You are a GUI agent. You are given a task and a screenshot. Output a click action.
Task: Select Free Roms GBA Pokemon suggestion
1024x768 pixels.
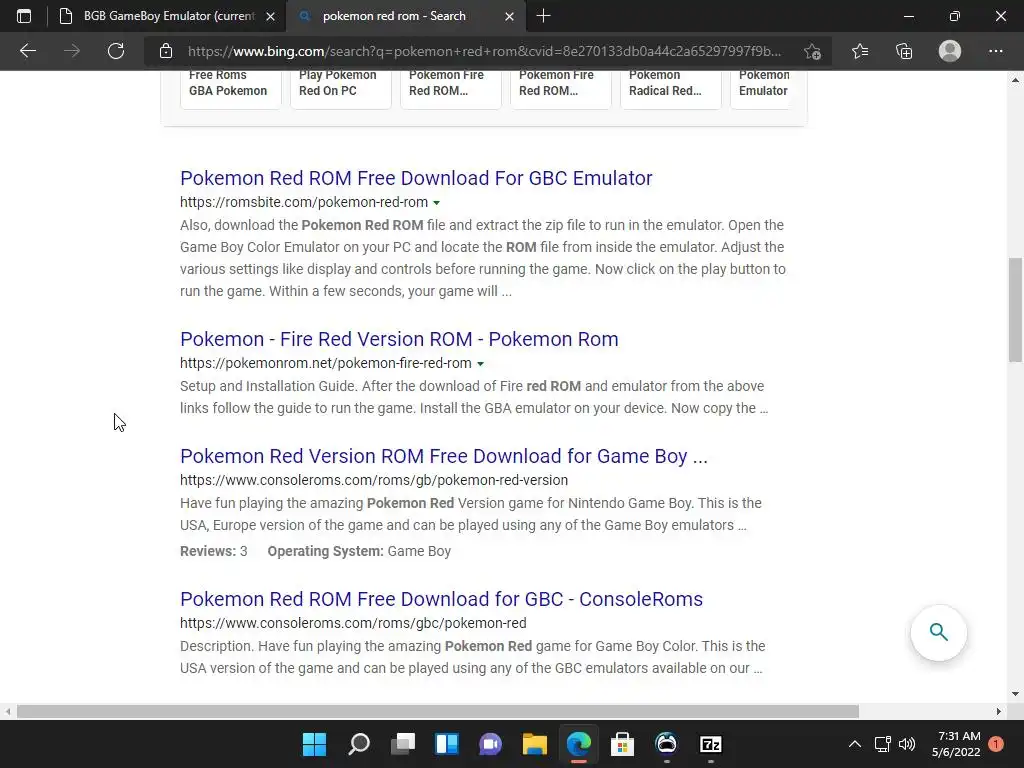click(231, 88)
